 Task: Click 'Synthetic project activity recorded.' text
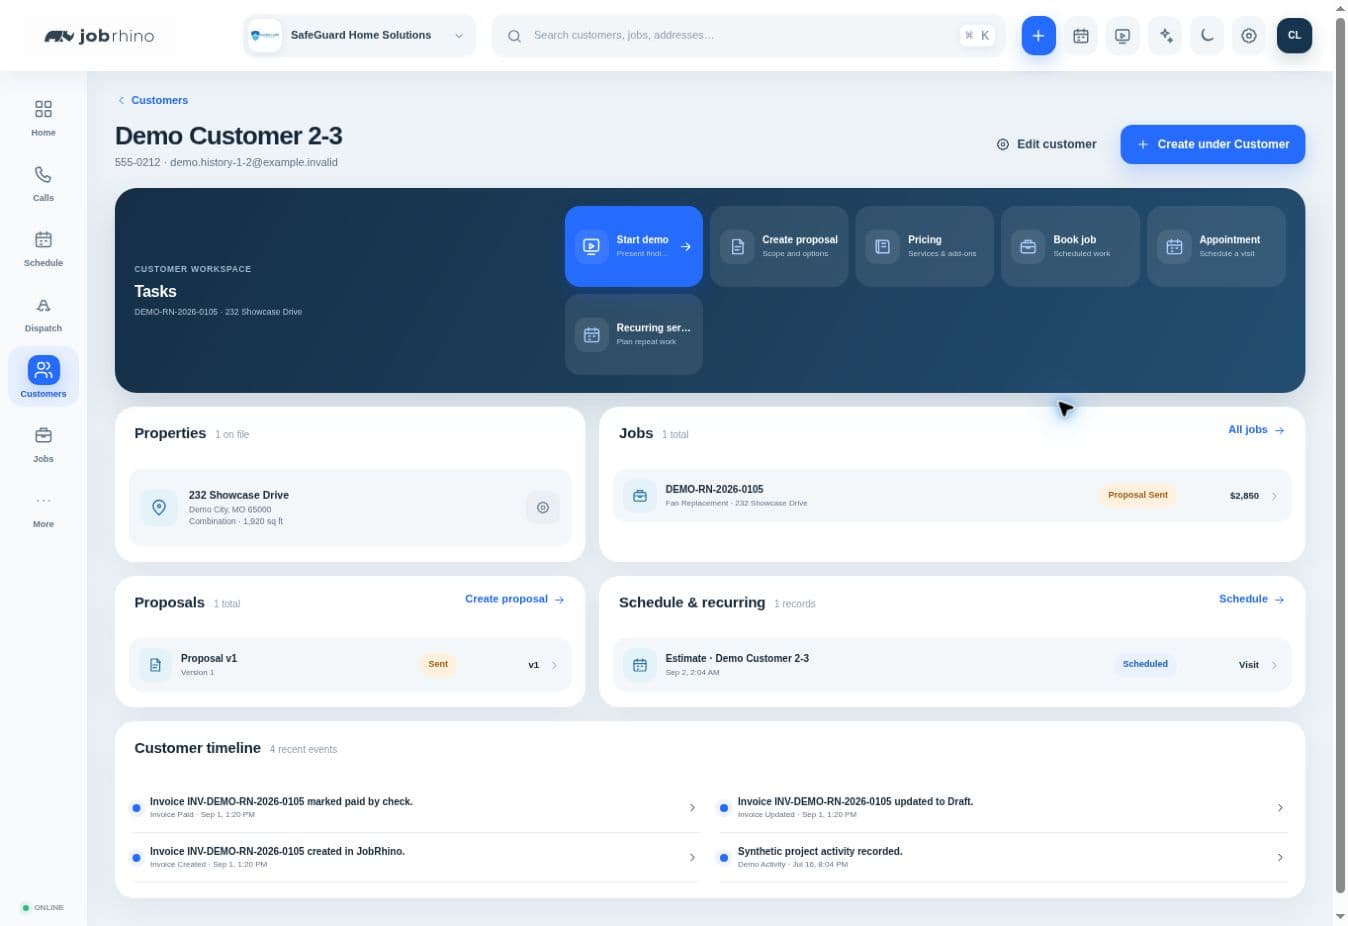(x=820, y=852)
